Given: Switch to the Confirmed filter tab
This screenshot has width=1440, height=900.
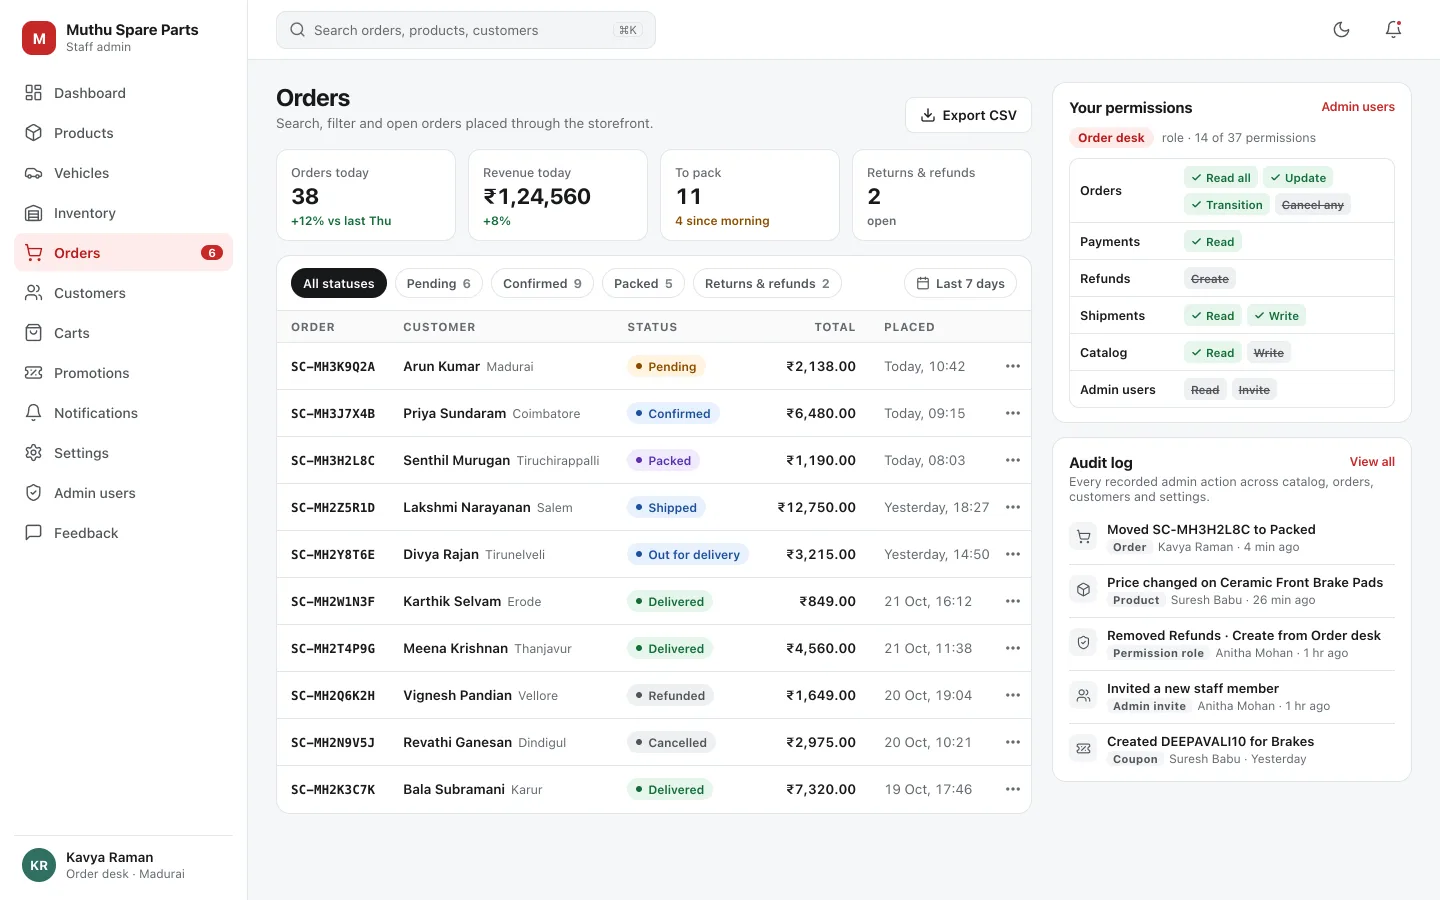Looking at the screenshot, I should 542,284.
